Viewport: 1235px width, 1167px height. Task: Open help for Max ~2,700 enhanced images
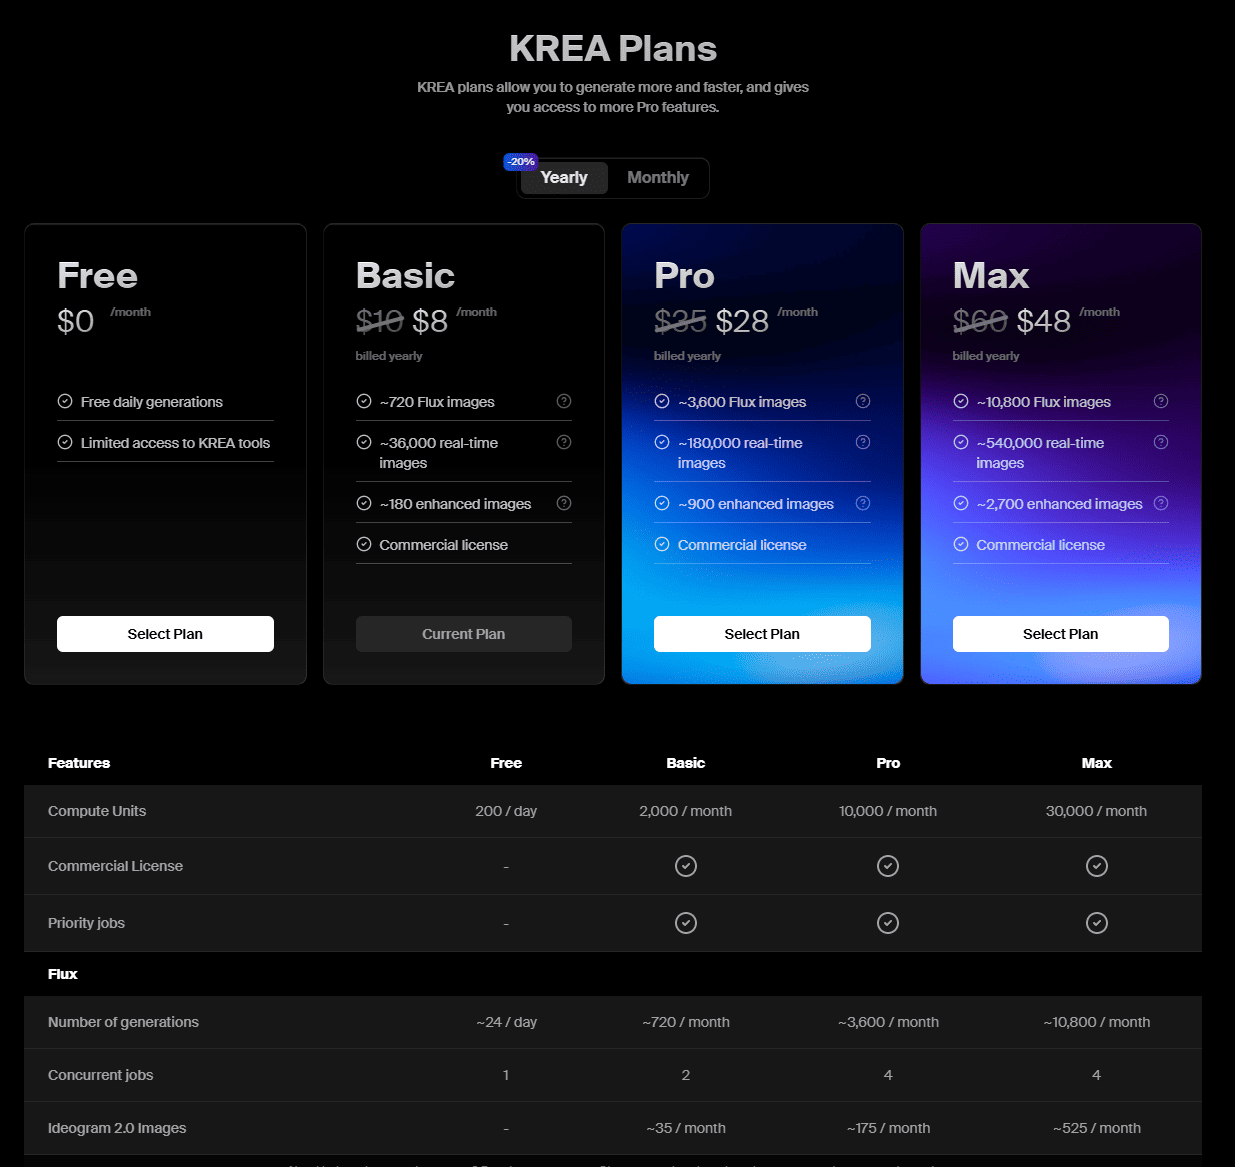(1161, 503)
